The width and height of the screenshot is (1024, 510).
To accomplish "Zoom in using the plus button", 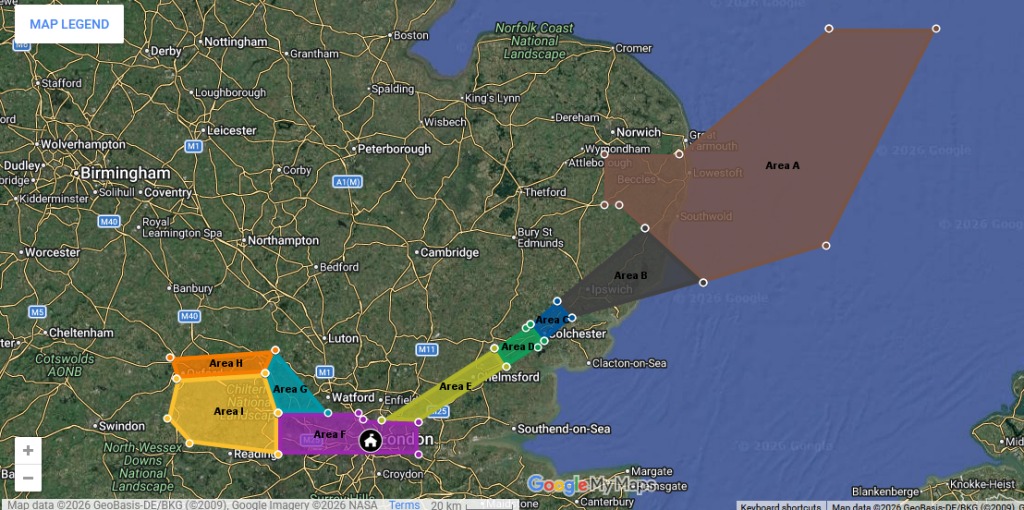I will 28,450.
